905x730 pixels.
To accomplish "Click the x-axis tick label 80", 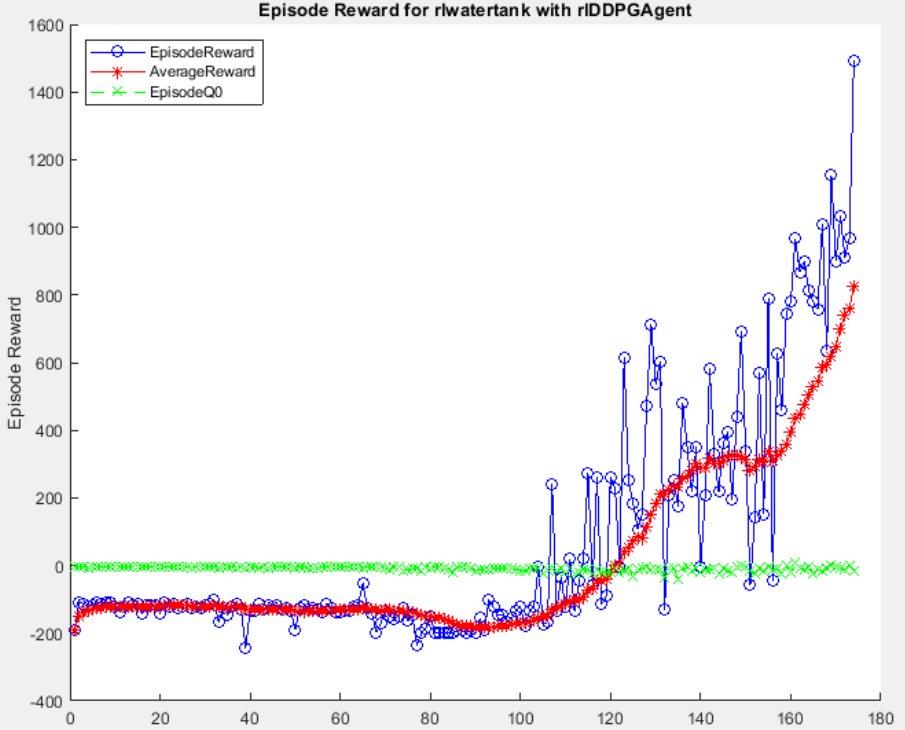I will (x=431, y=719).
